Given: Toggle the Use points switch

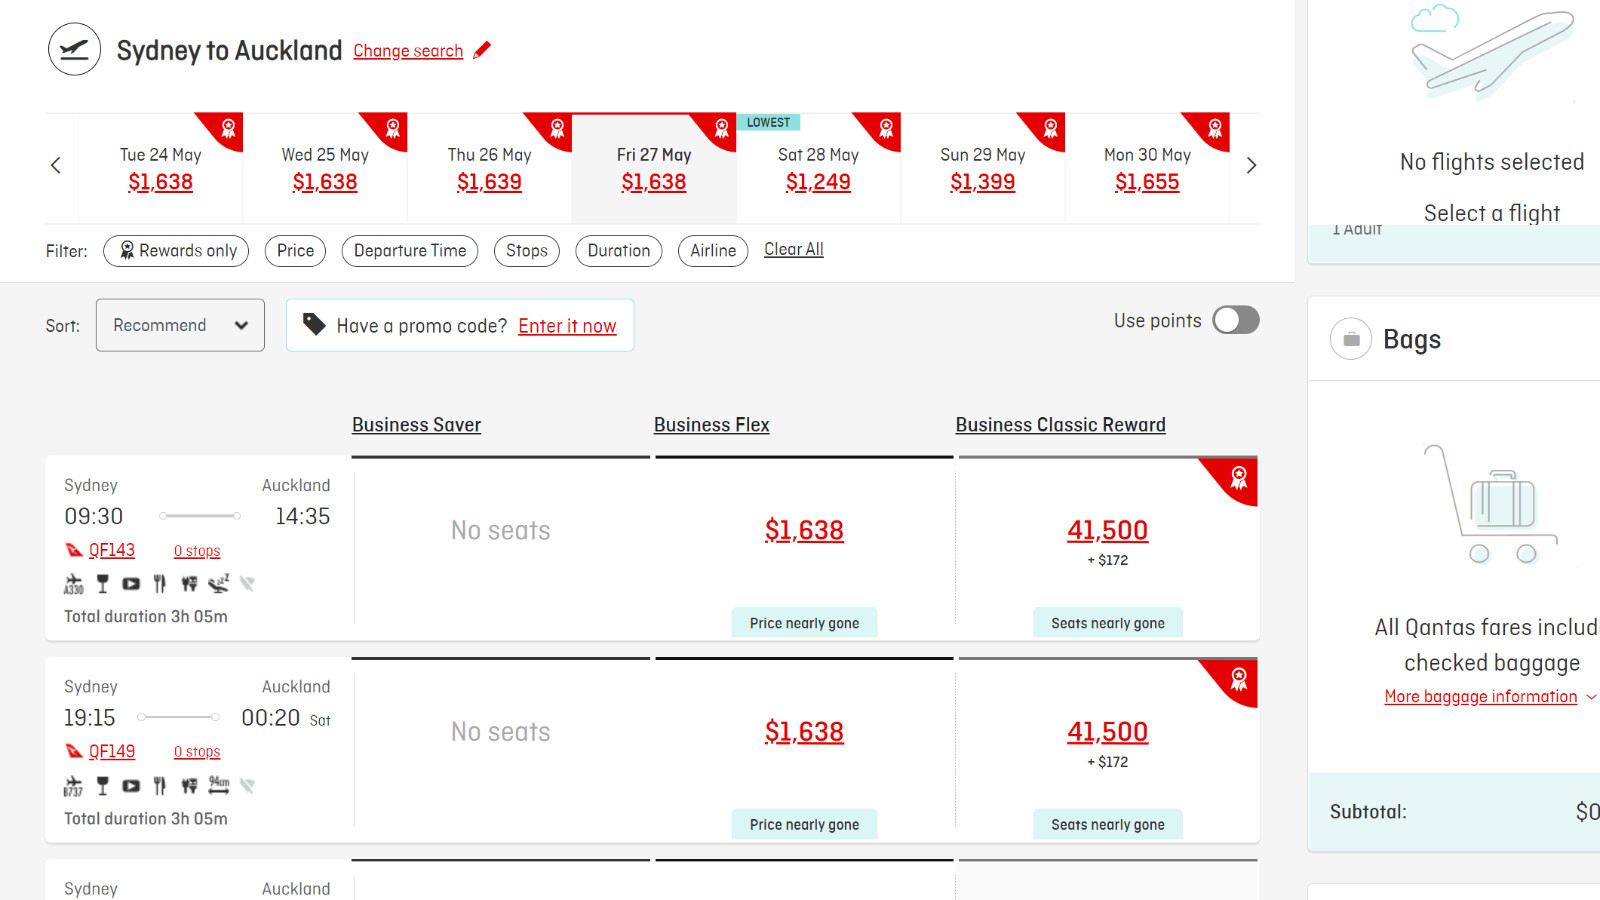Looking at the screenshot, I should click(1236, 320).
